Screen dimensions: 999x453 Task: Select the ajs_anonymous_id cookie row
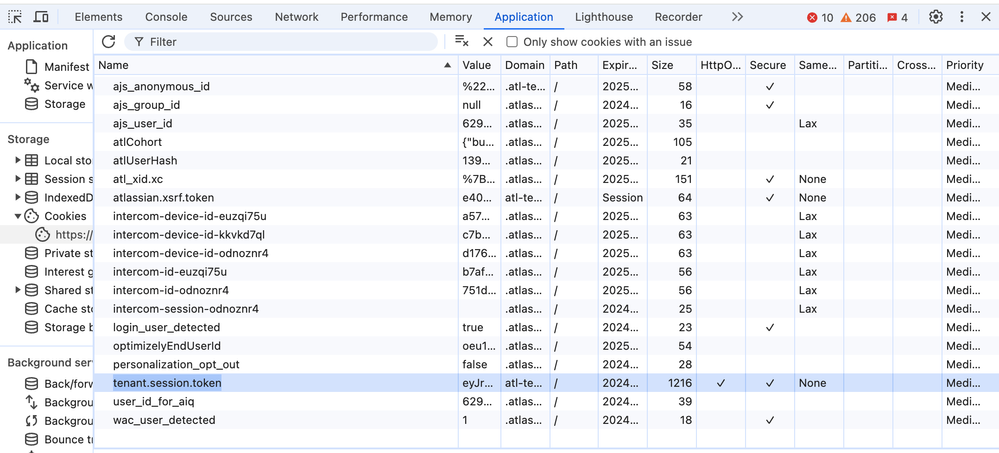click(546, 86)
